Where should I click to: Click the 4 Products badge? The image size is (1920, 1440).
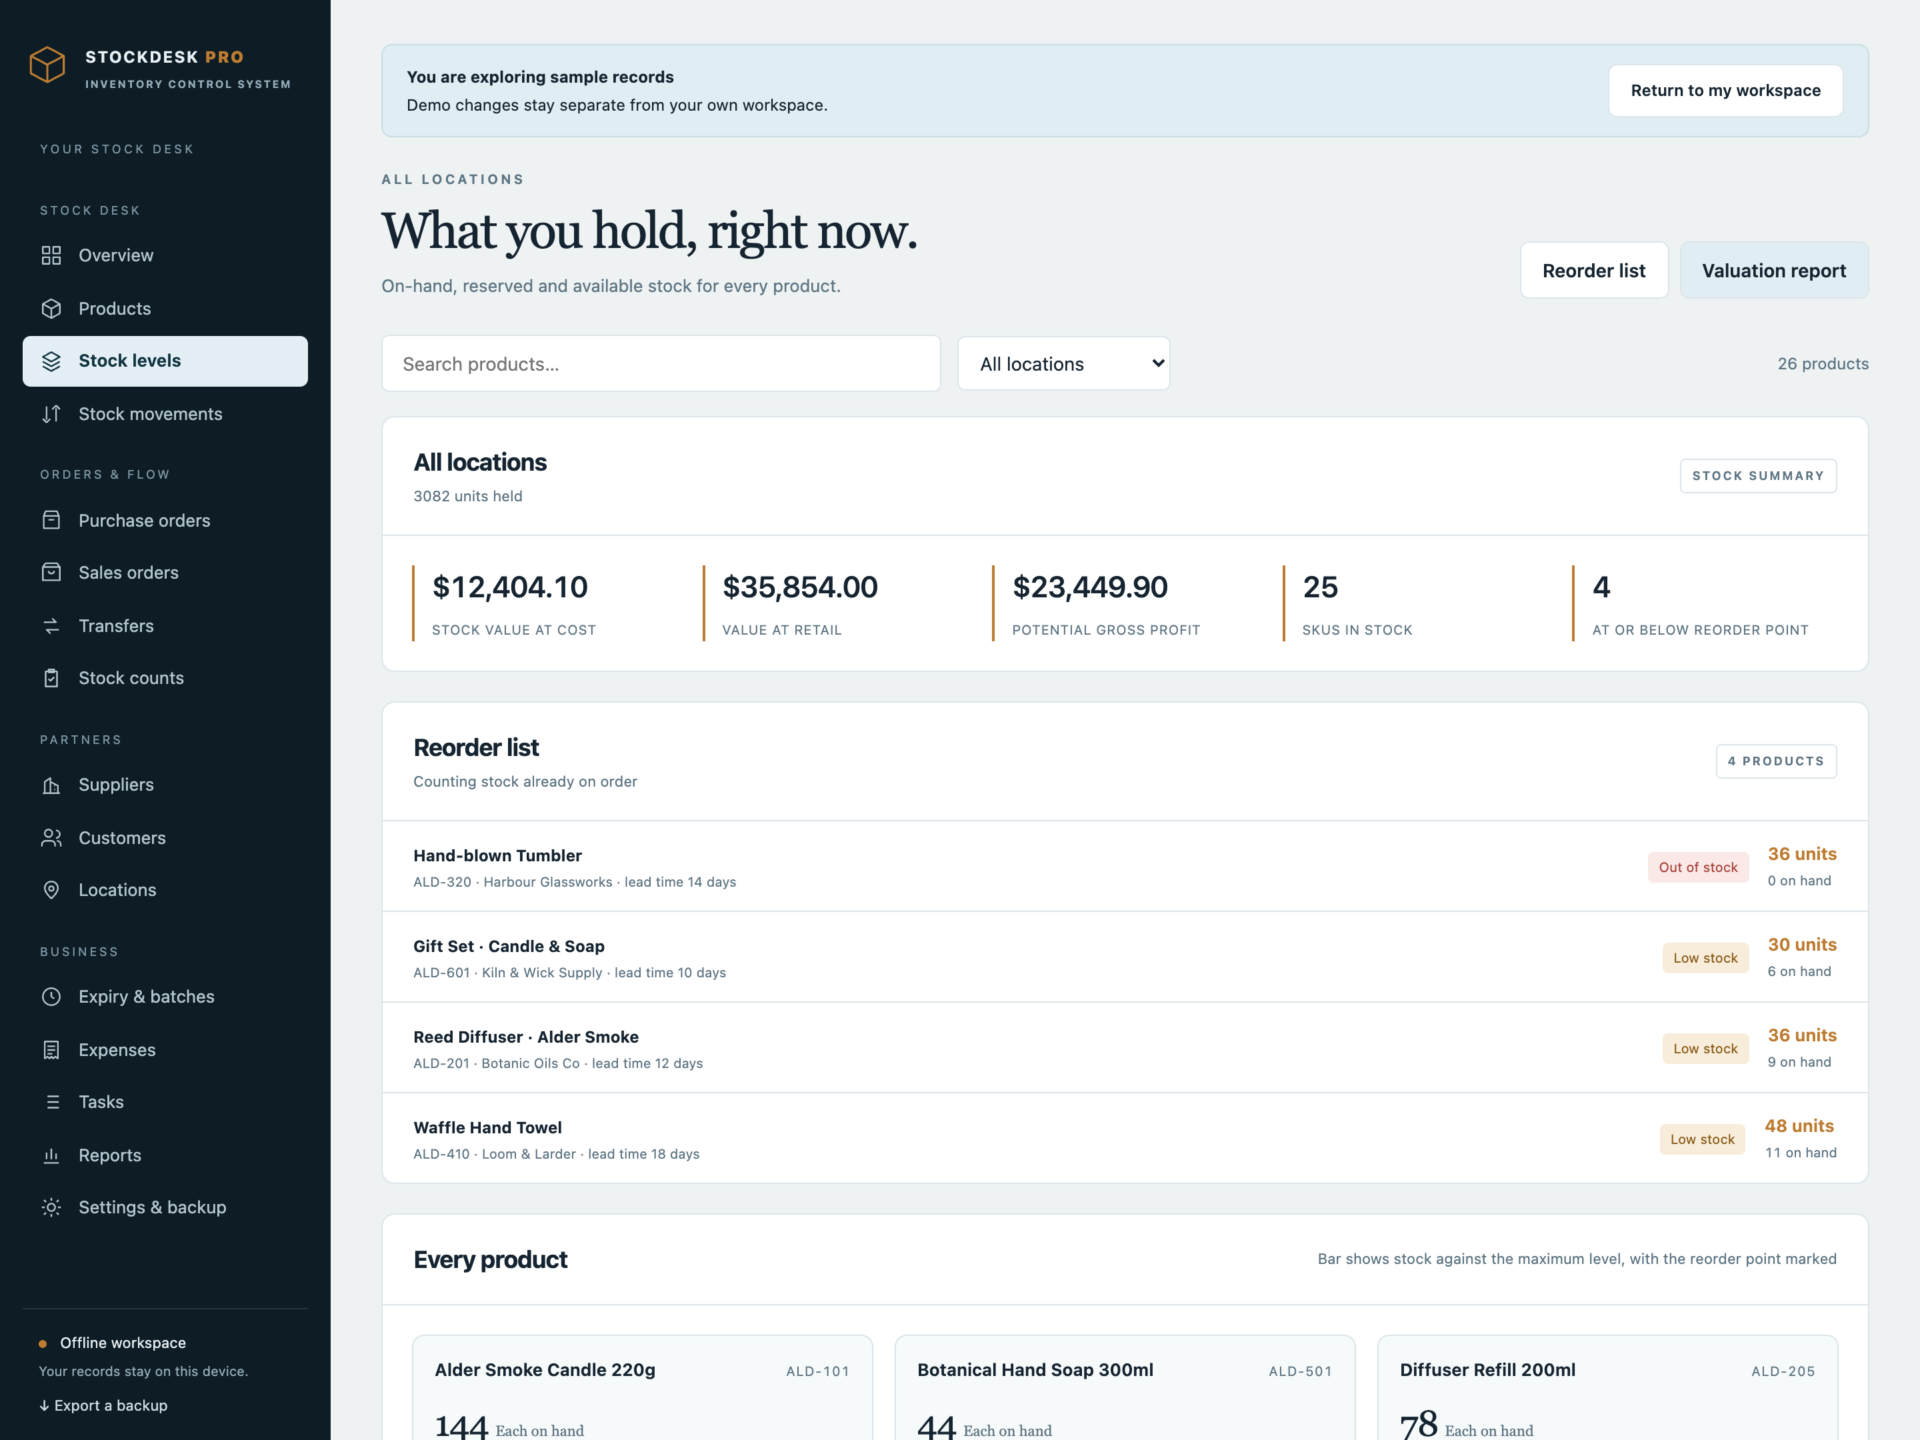tap(1776, 761)
